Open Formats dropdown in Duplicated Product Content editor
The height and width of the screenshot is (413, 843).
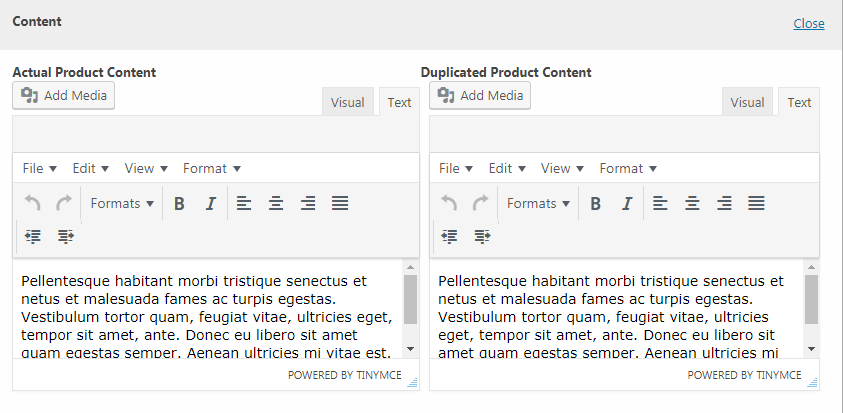pos(538,203)
